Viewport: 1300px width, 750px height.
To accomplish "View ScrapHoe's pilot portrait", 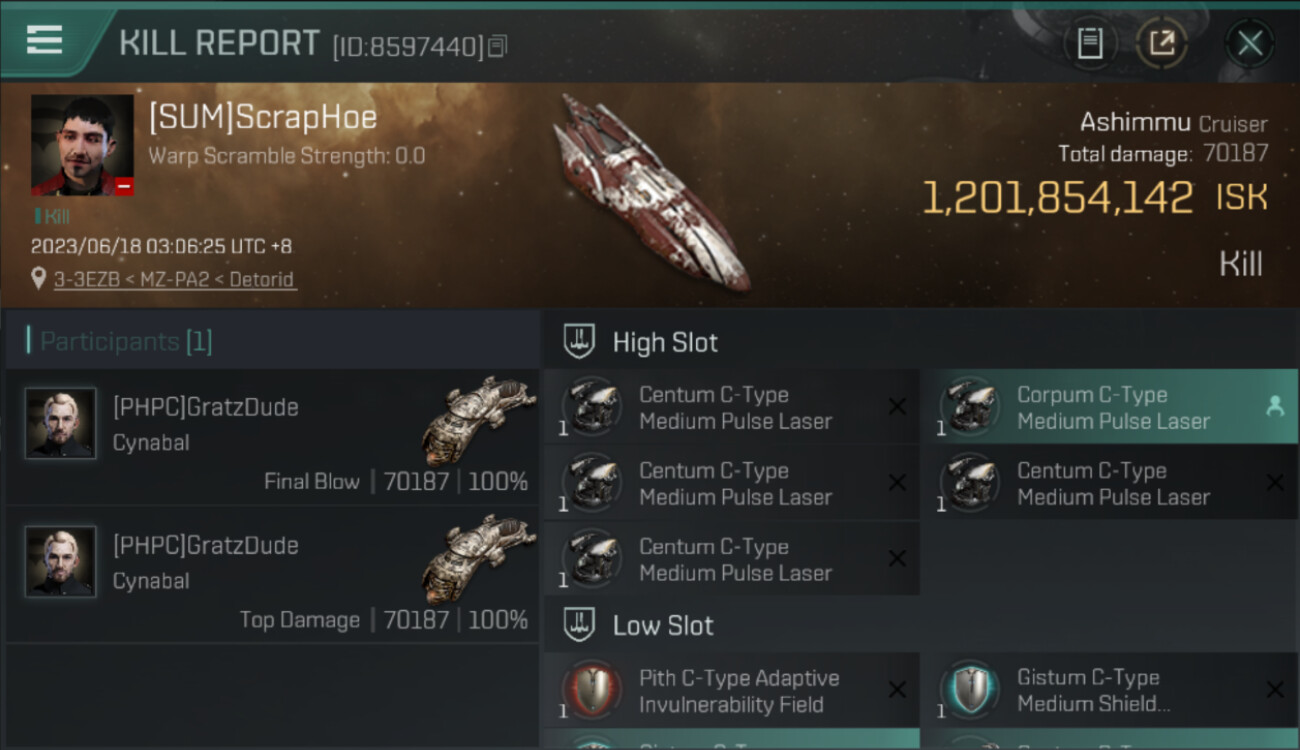I will (82, 145).
